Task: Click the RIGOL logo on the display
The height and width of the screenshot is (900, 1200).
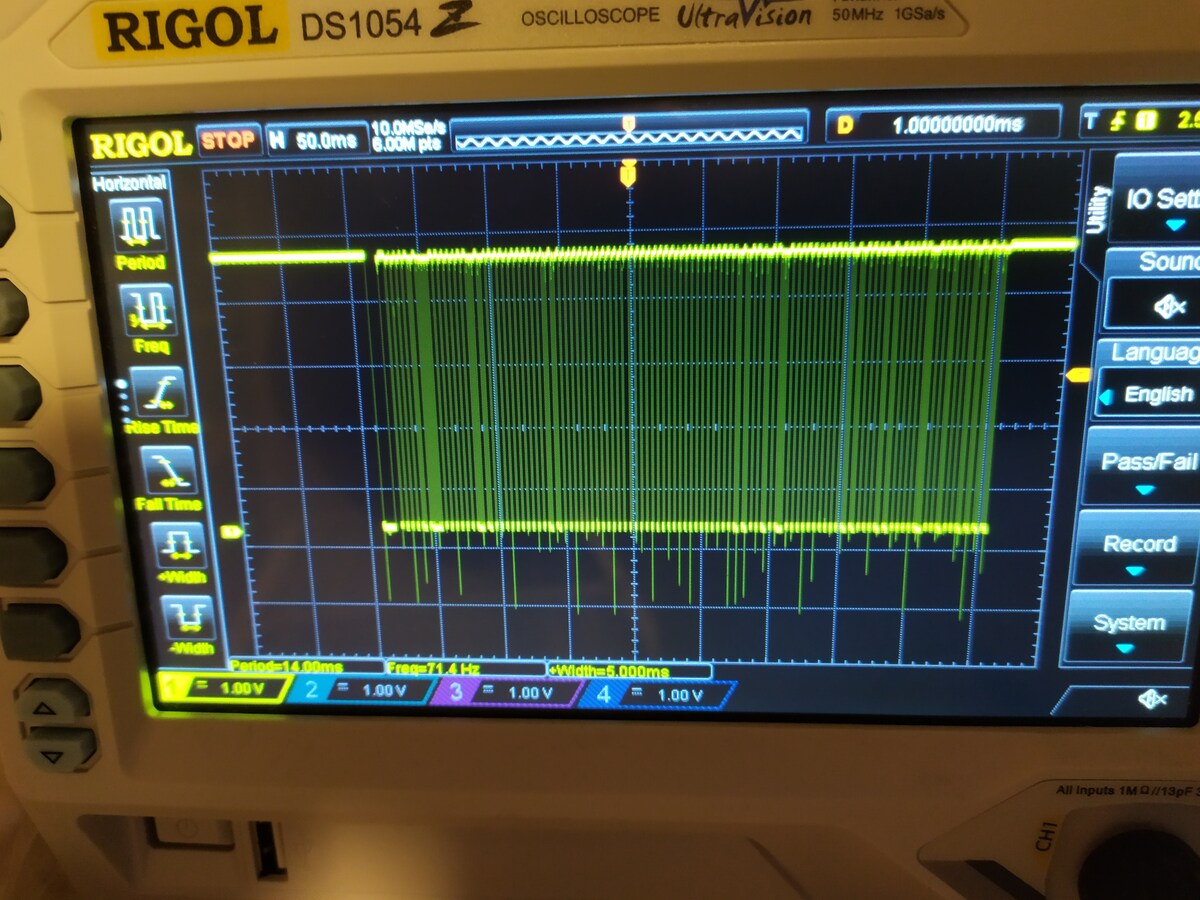Action: [x=141, y=145]
